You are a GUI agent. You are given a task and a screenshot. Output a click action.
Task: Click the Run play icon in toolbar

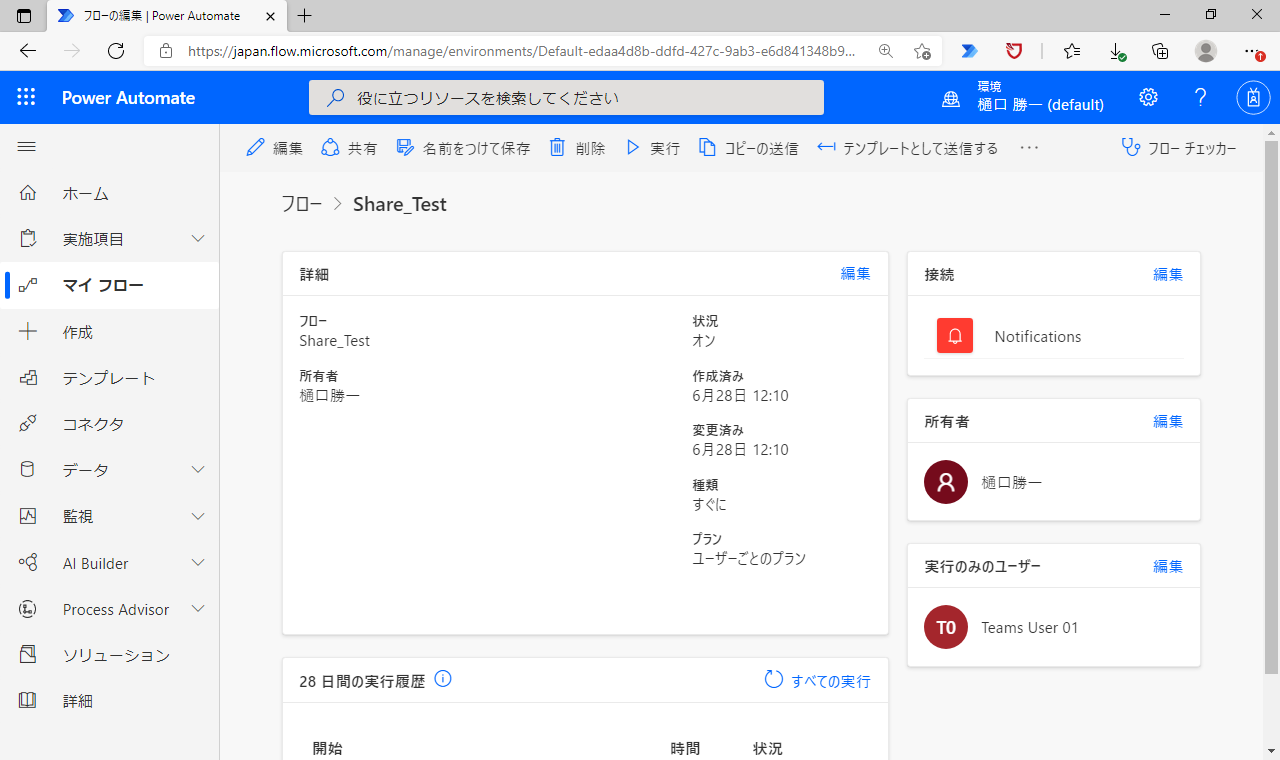632,147
